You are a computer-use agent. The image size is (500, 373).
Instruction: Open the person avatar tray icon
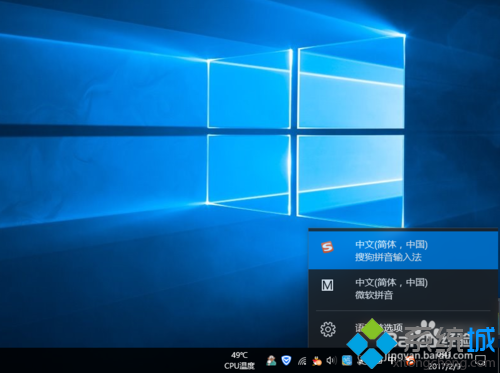coord(271,360)
